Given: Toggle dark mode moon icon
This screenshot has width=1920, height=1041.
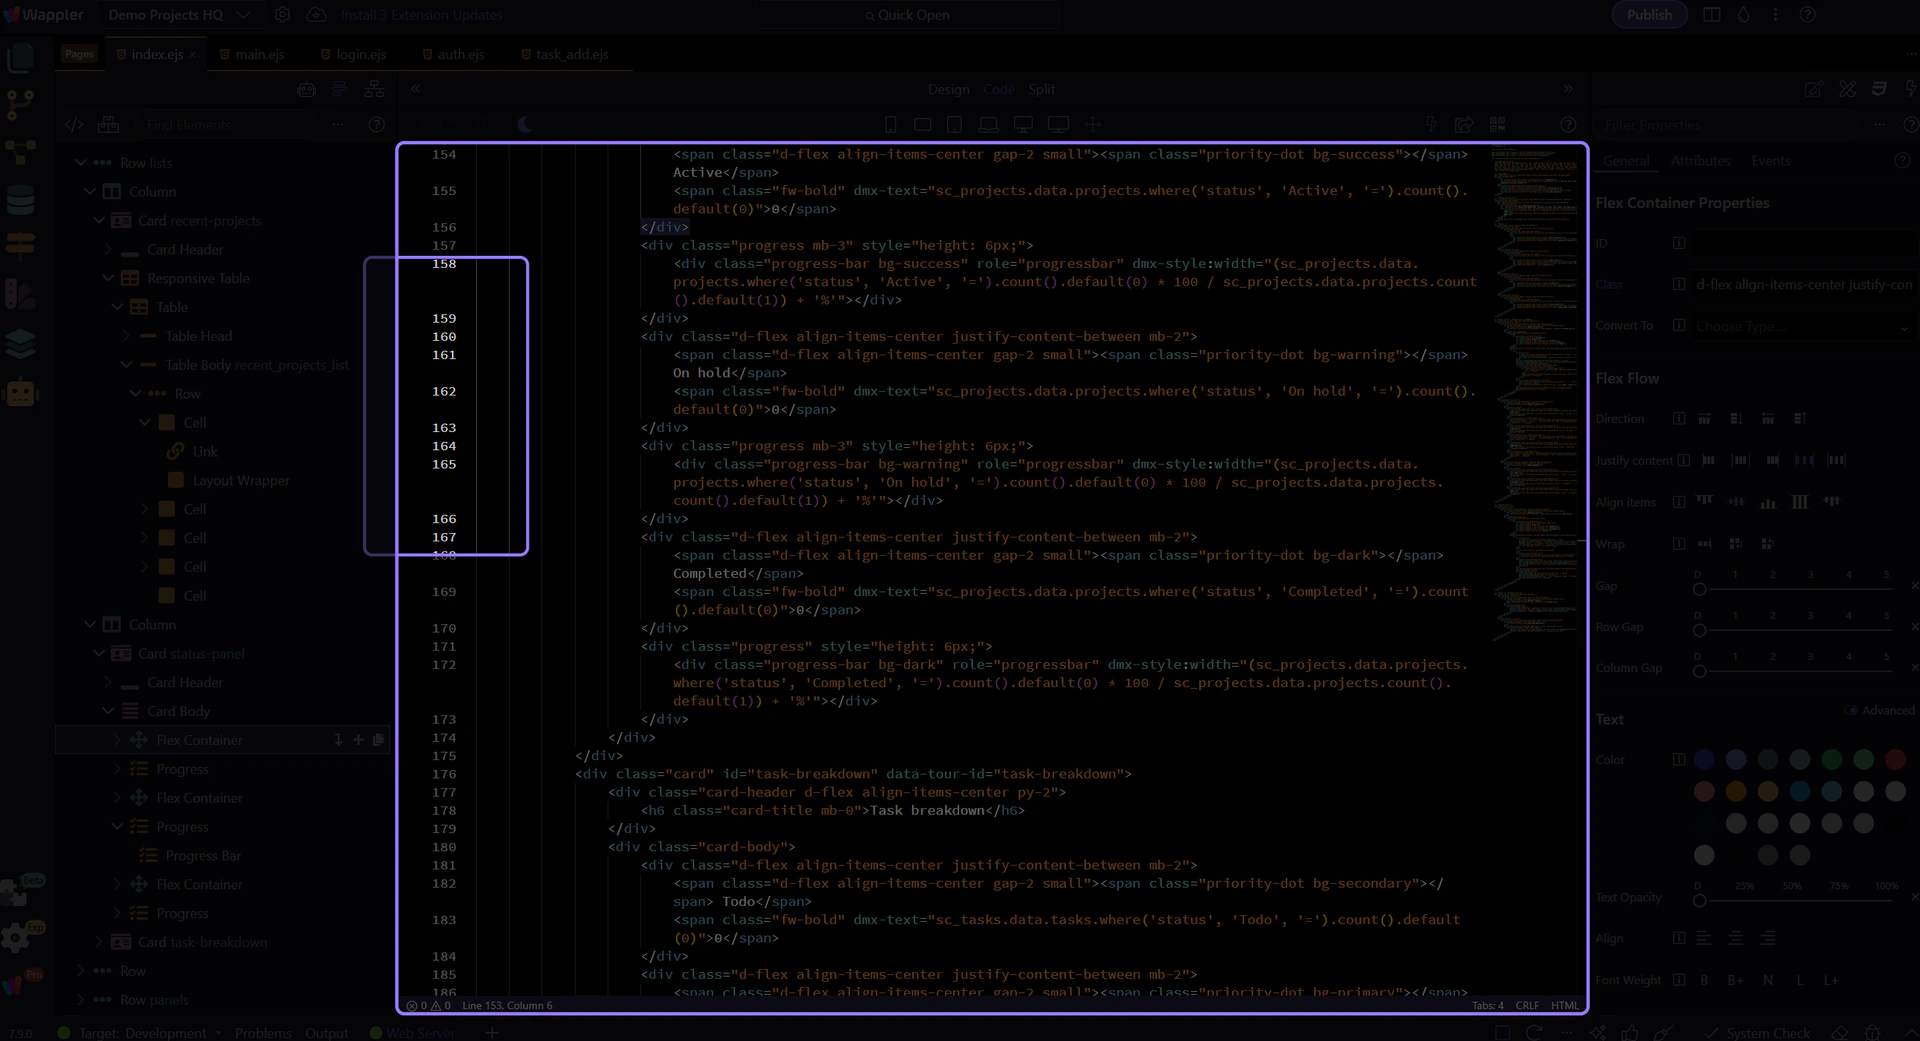Looking at the screenshot, I should click(x=525, y=124).
